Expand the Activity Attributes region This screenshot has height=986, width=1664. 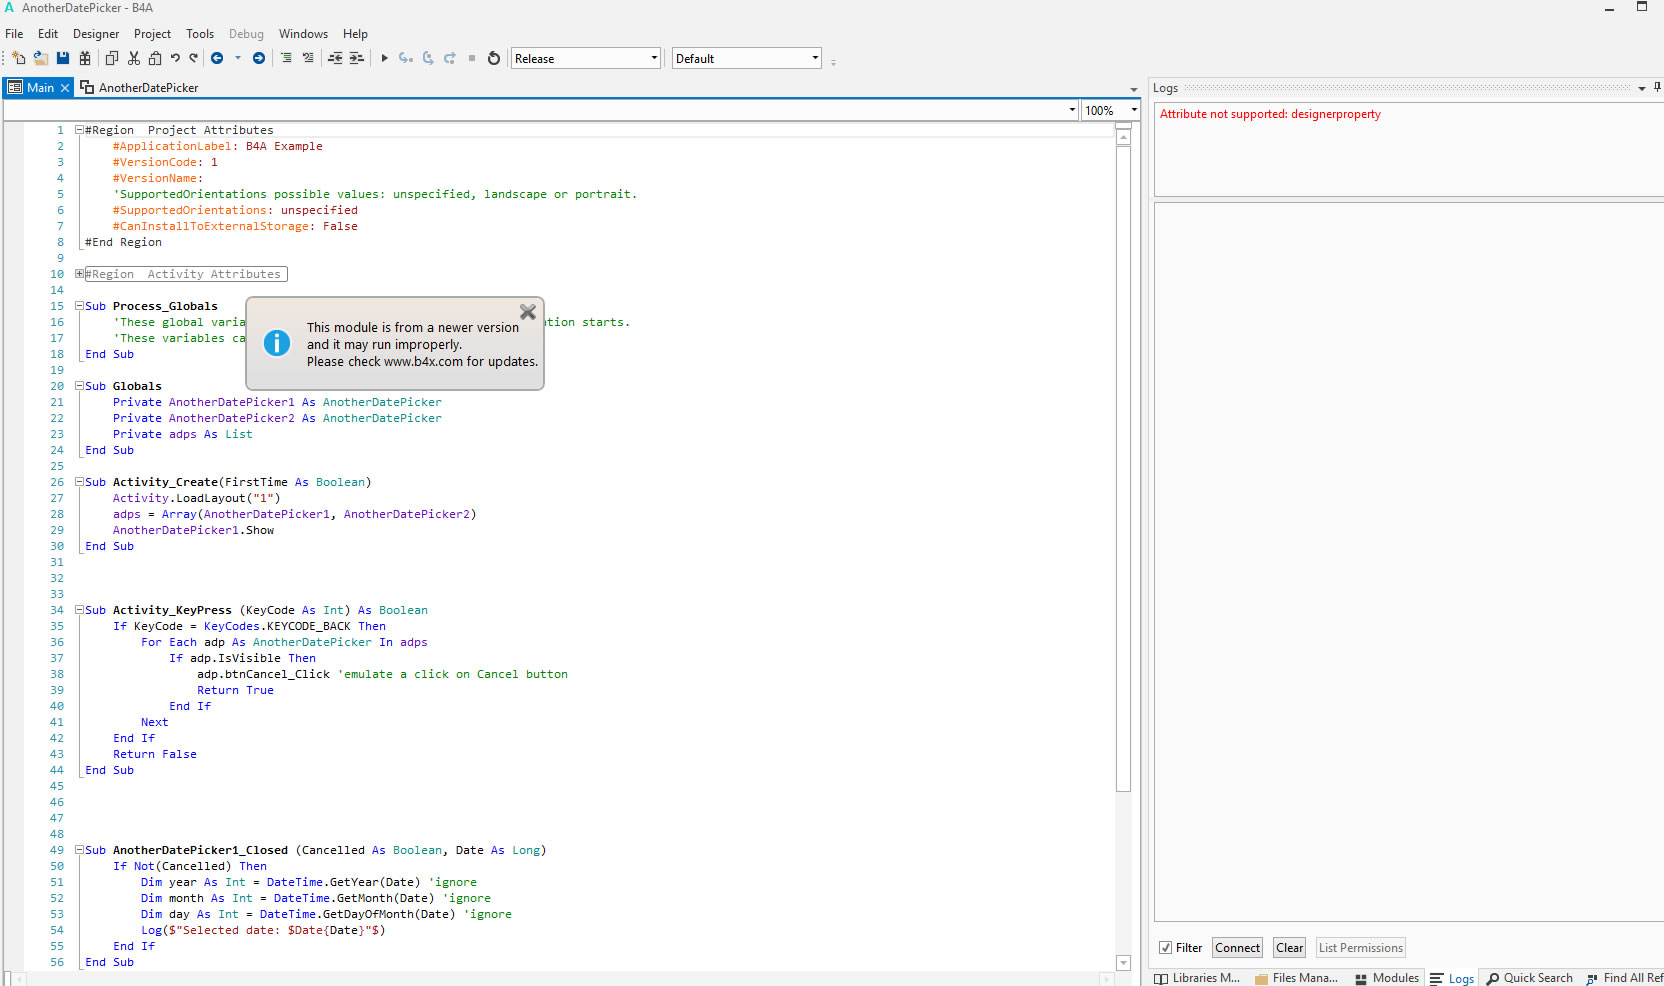(x=79, y=274)
